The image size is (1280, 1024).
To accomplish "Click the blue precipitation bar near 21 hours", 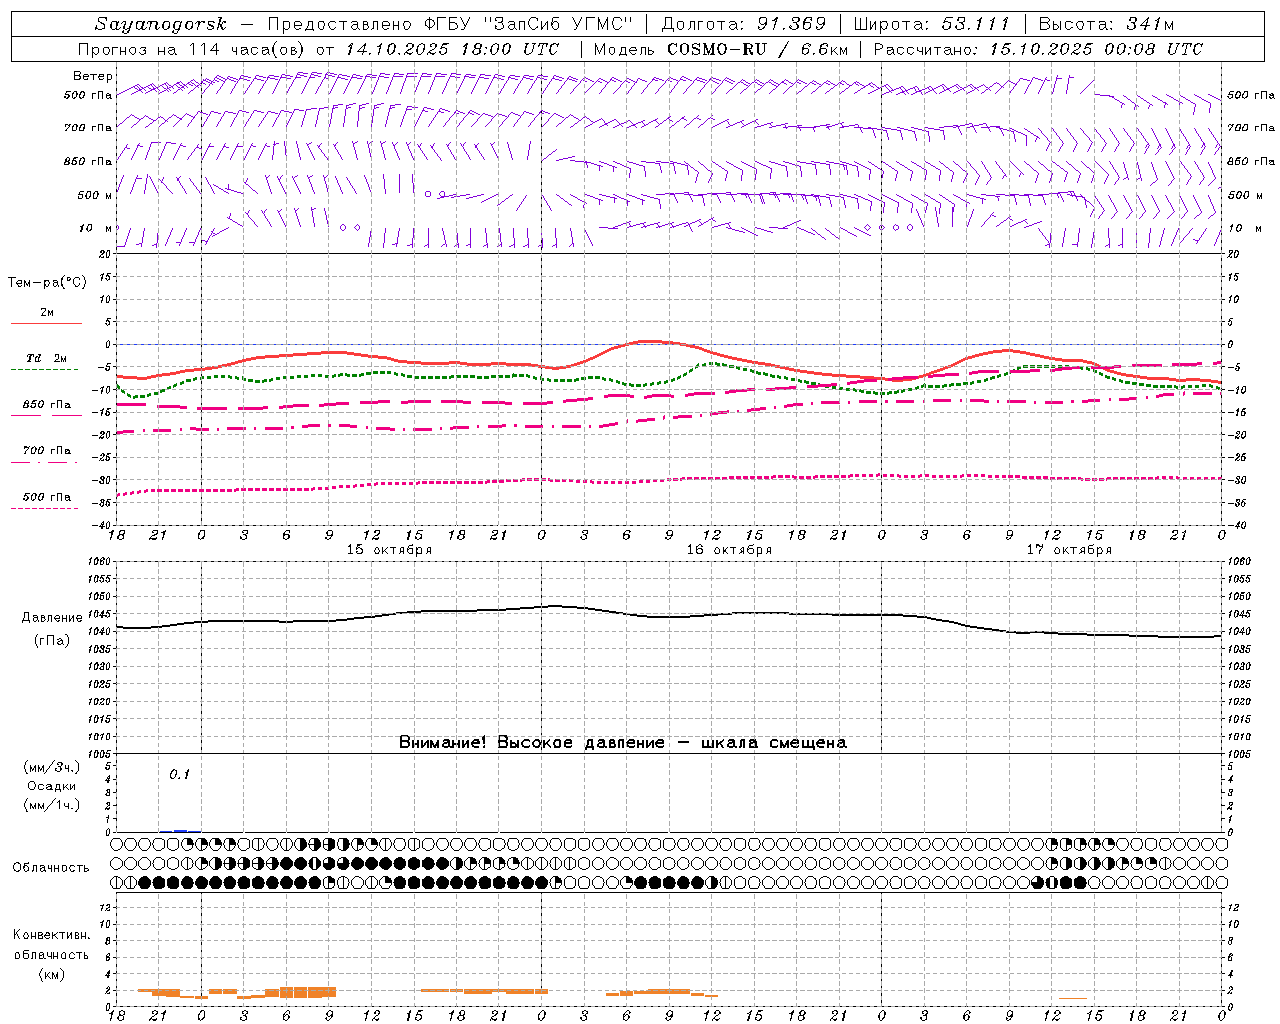I will point(180,830).
